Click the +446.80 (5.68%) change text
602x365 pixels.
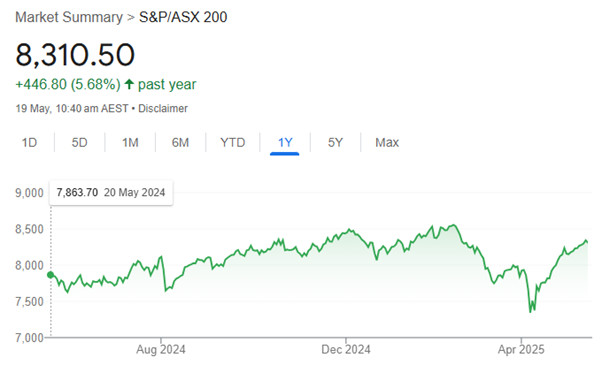pos(68,84)
